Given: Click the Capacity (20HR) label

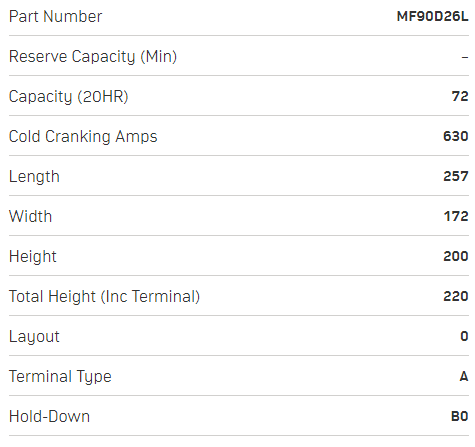Looking at the screenshot, I should tap(68, 97).
